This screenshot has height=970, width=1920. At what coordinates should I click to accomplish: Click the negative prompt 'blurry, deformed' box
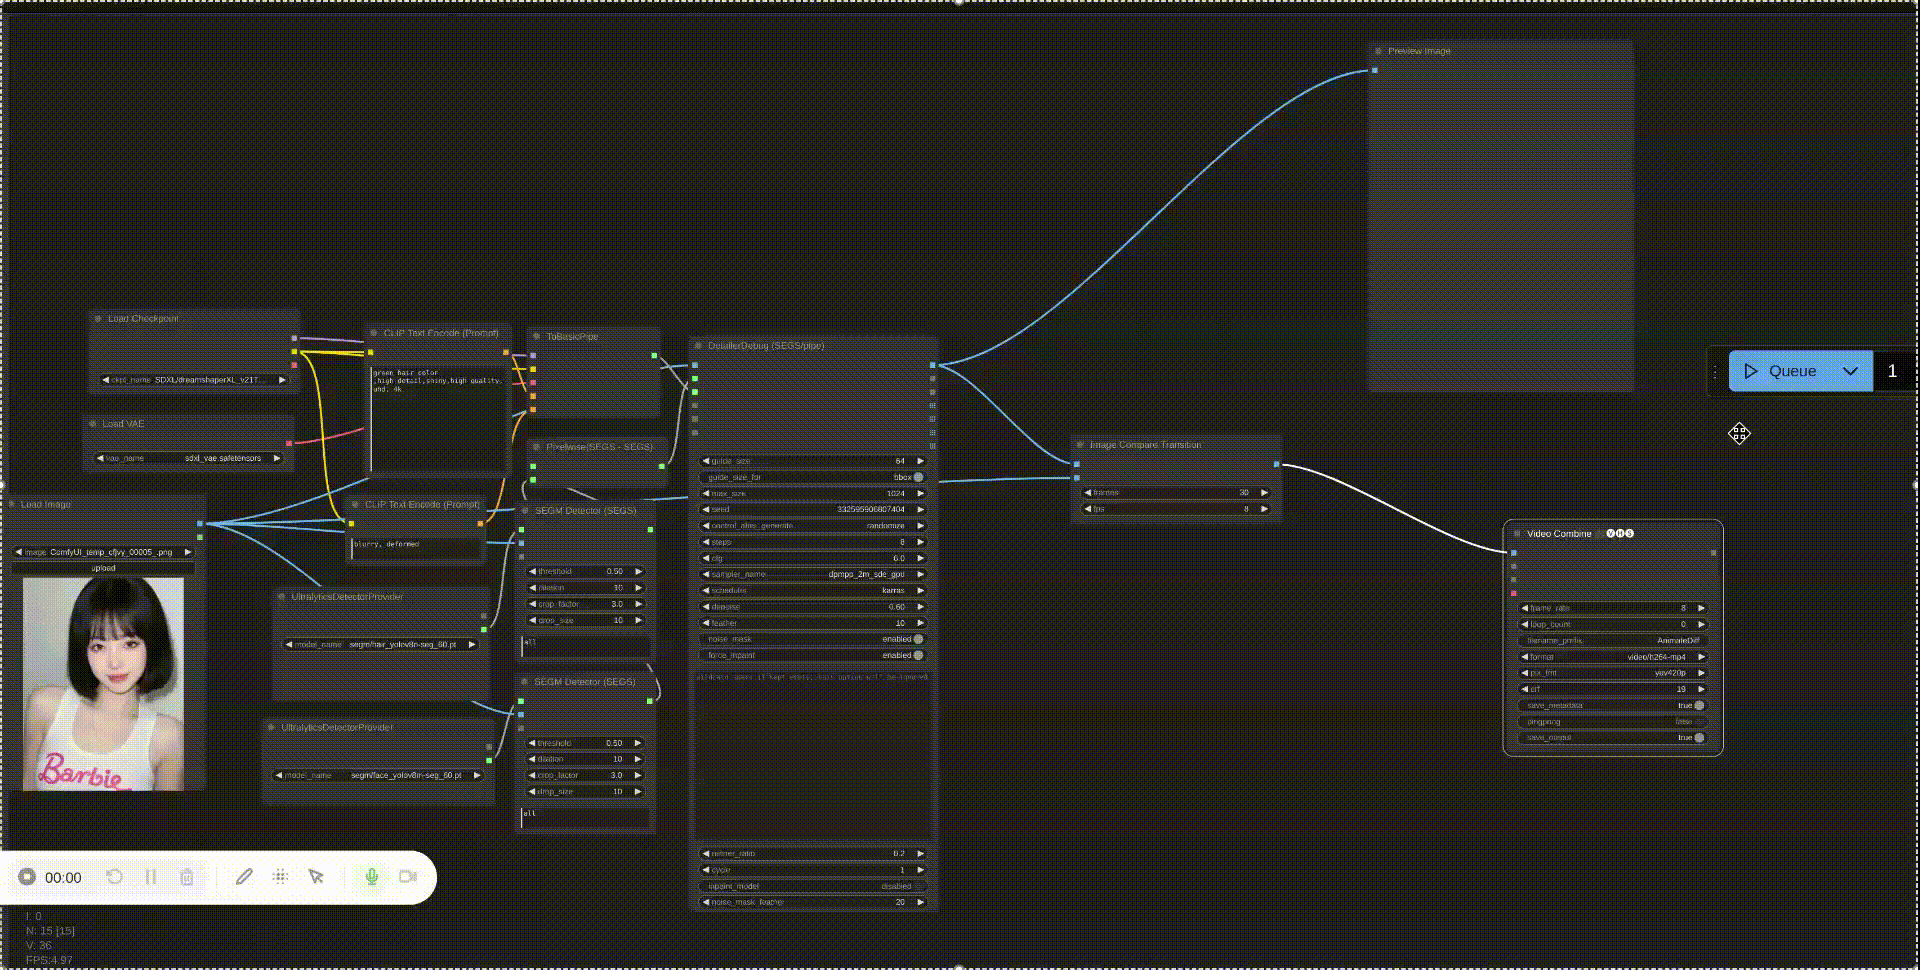(416, 549)
